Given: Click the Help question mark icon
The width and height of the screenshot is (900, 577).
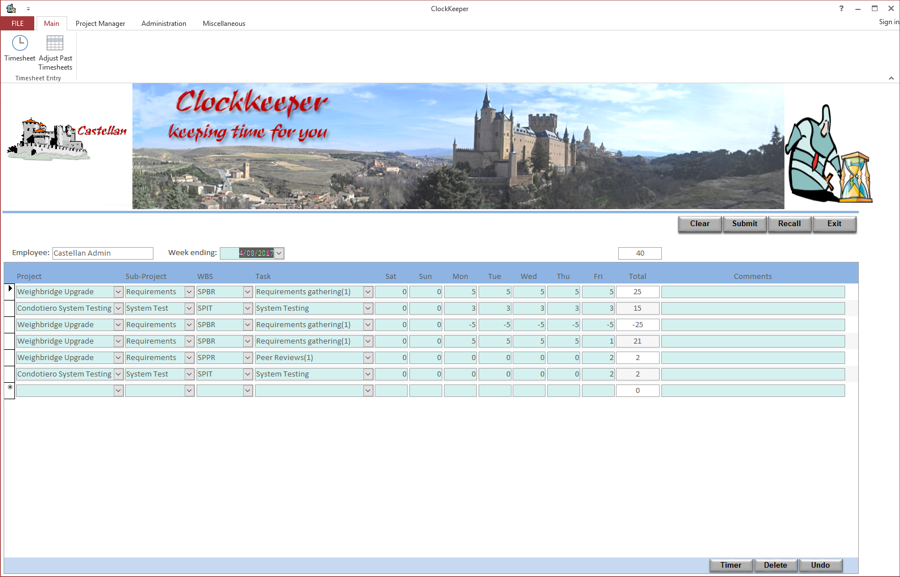Looking at the screenshot, I should (841, 8).
